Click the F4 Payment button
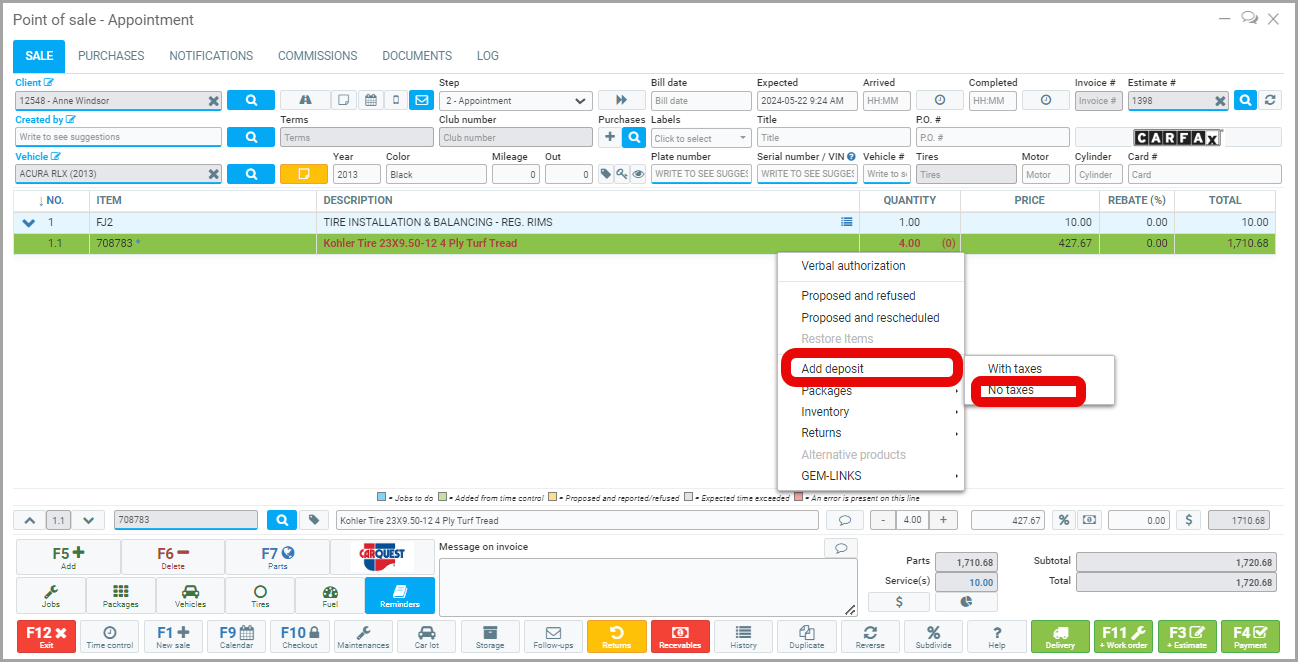The image size is (1298, 662). (1250, 636)
